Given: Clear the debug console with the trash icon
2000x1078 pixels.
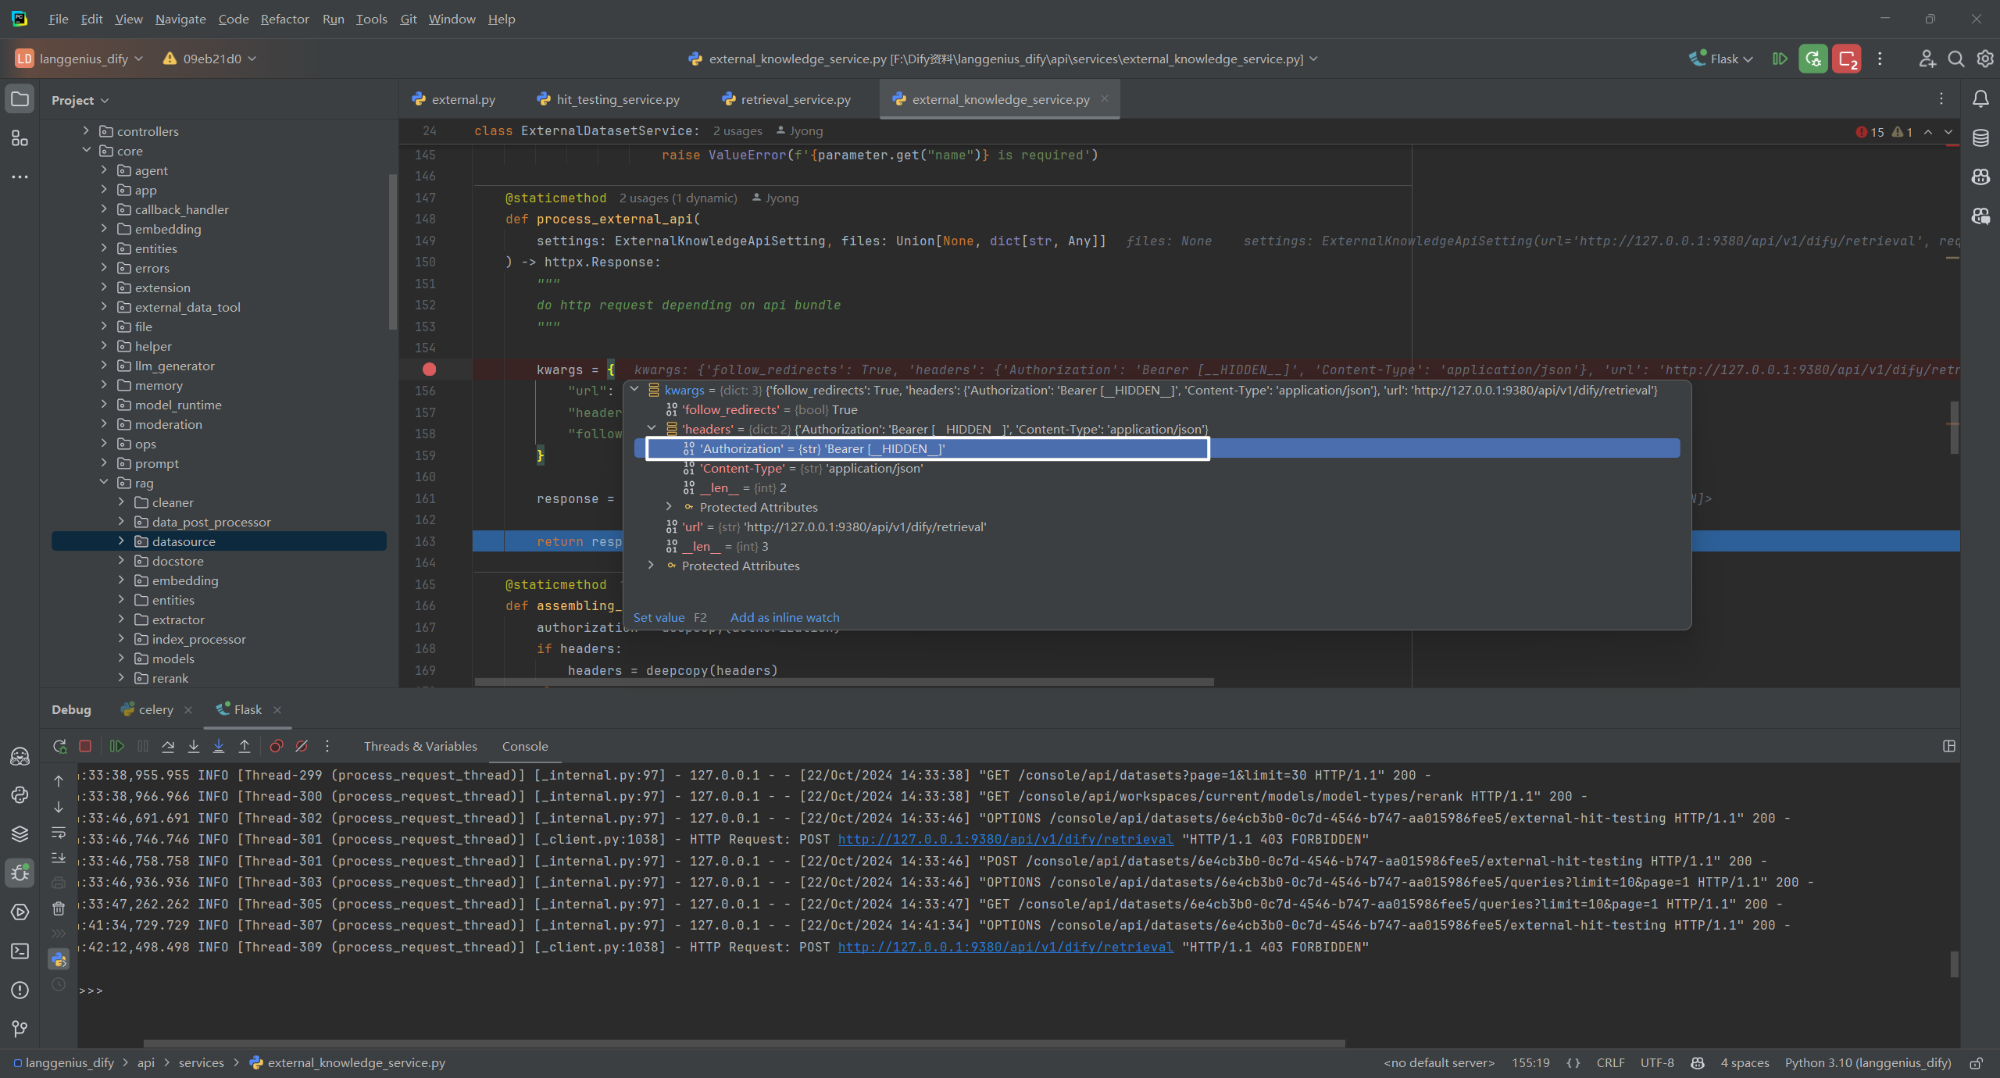Looking at the screenshot, I should pos(59,908).
